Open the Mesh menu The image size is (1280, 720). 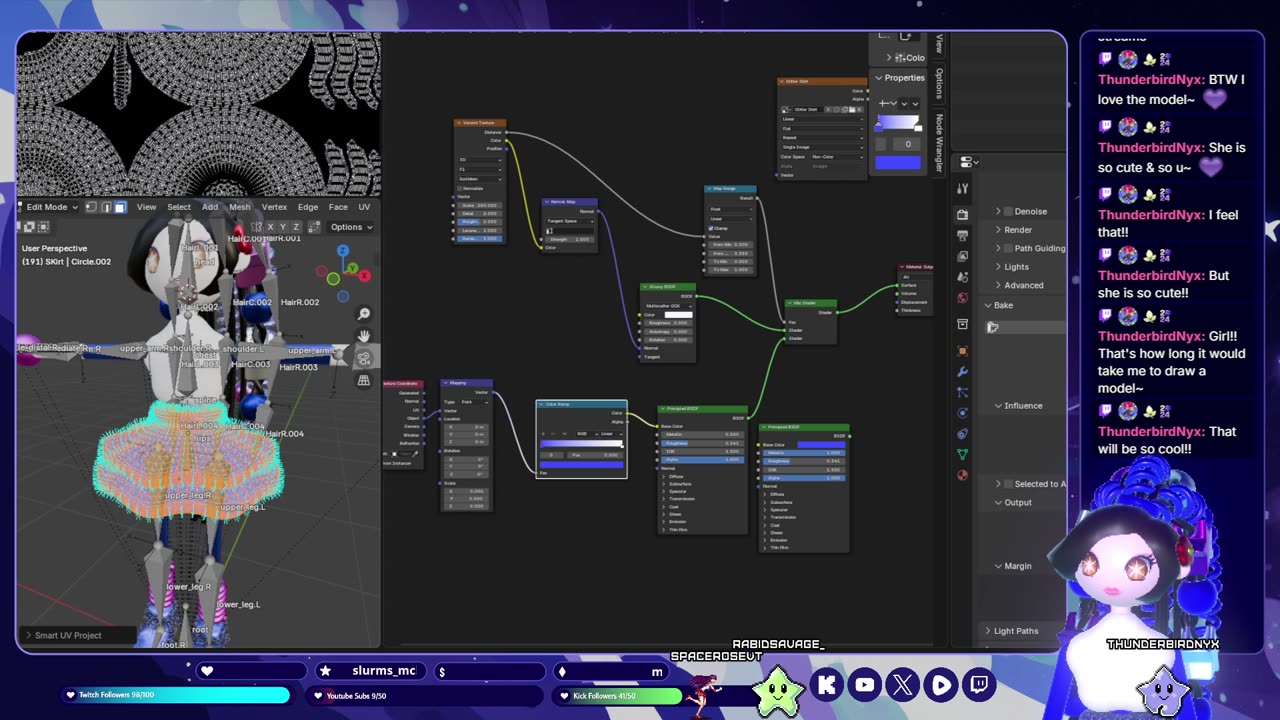[x=240, y=207]
